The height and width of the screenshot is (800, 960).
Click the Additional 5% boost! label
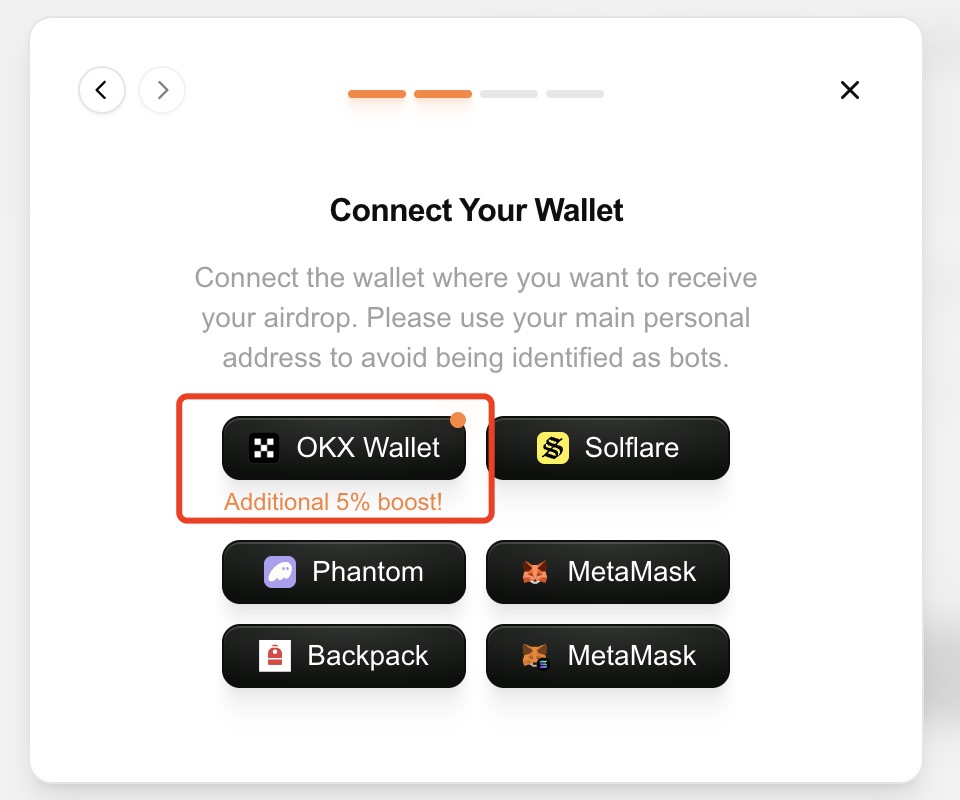tap(333, 502)
